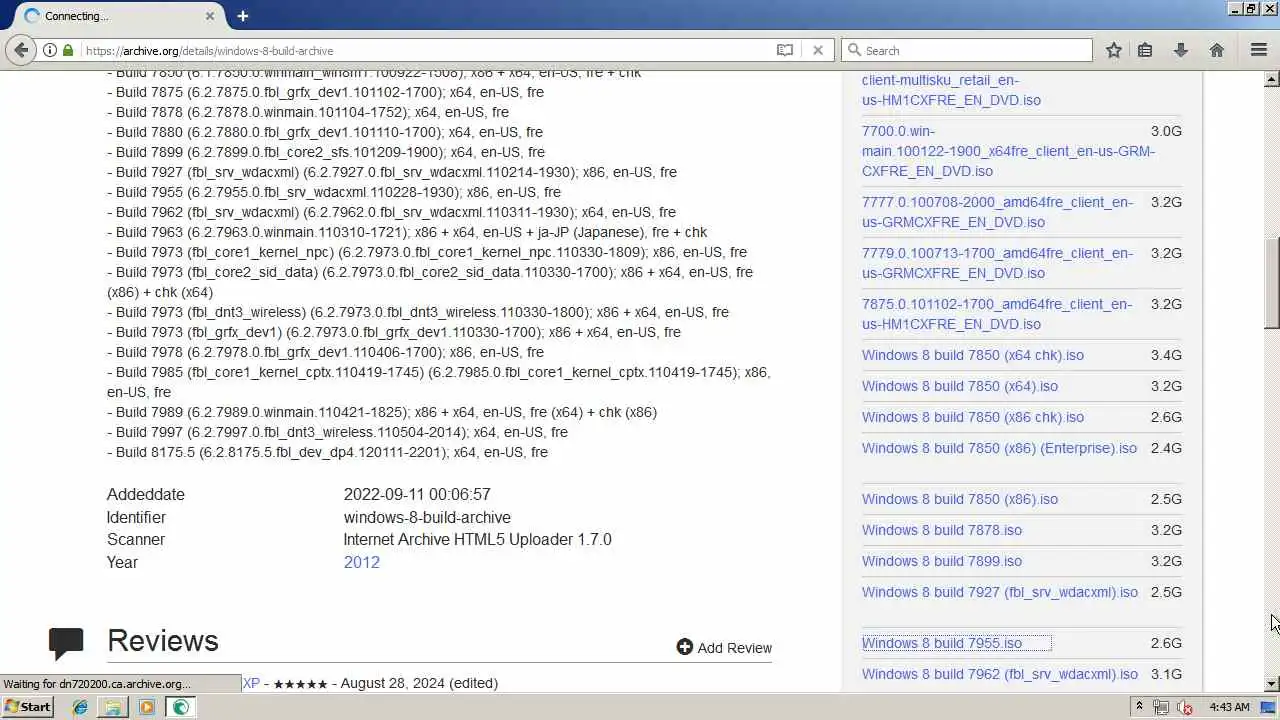Download build 7850 (x86) (Enterprise).iso
The height and width of the screenshot is (720, 1280).
coord(1000,448)
